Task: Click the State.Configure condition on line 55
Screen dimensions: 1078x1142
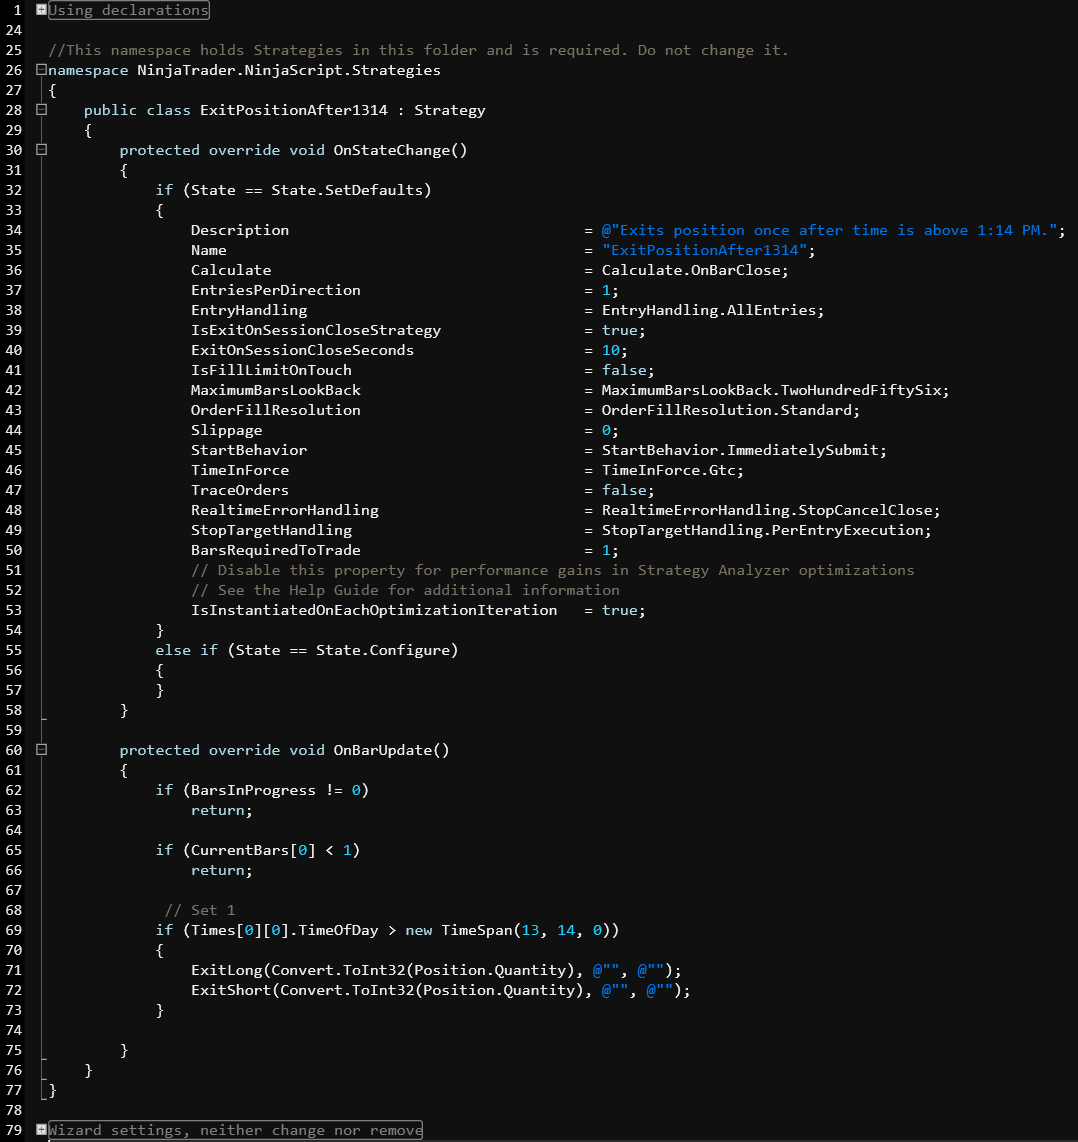Action: (400, 649)
